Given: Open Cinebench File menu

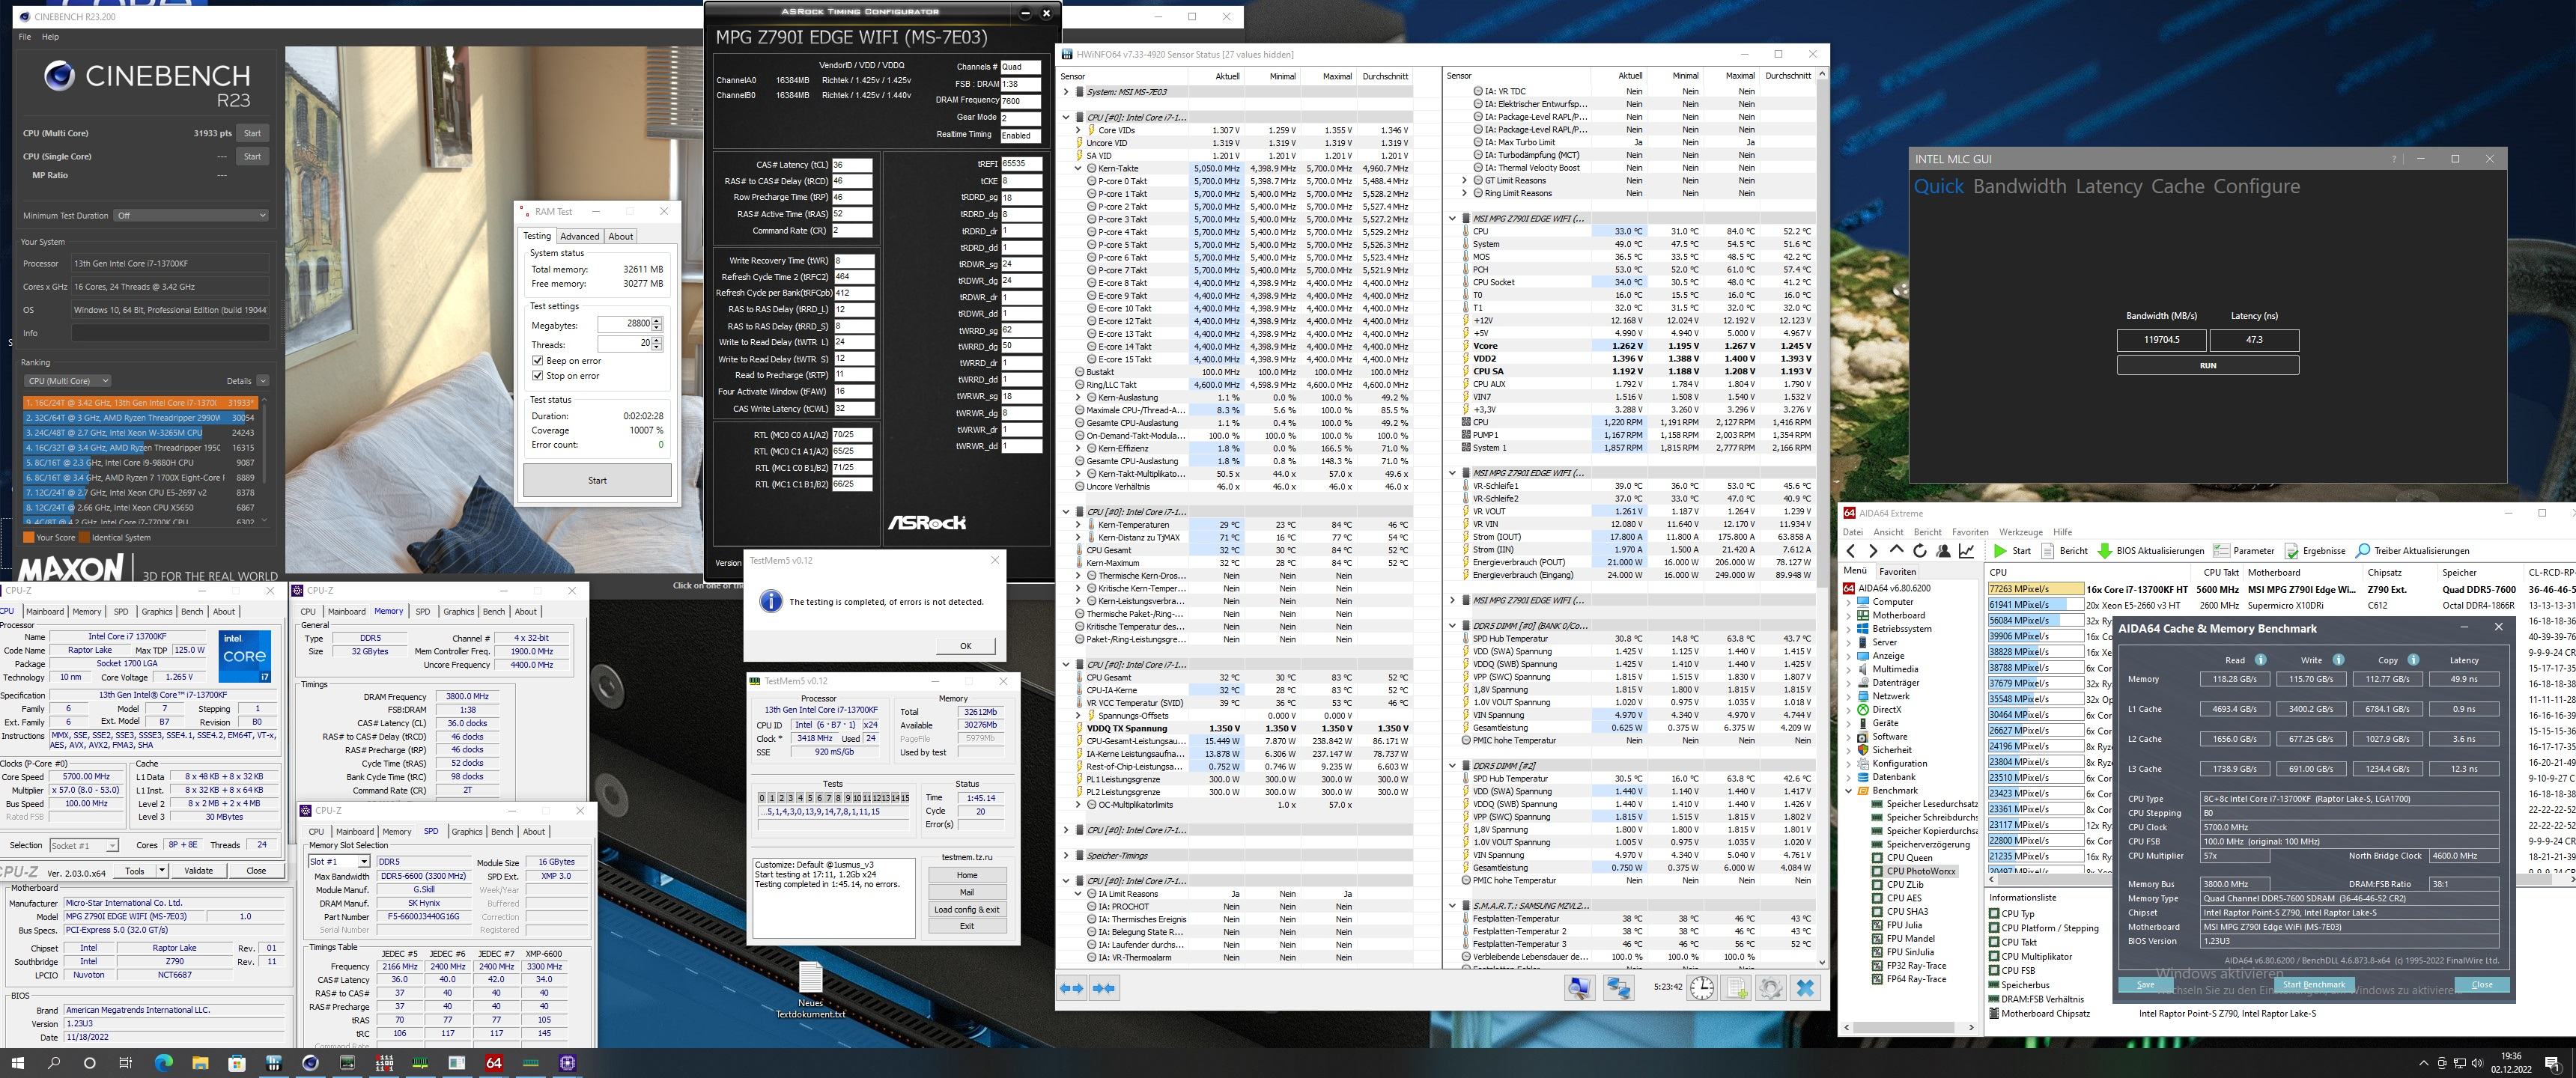Looking at the screenshot, I should coord(25,37).
